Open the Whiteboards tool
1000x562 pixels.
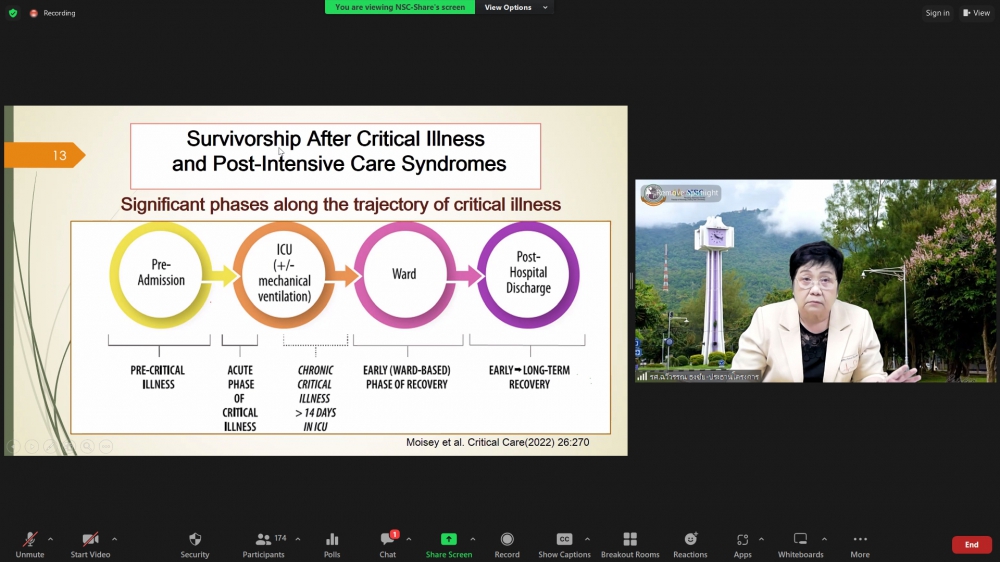point(800,543)
